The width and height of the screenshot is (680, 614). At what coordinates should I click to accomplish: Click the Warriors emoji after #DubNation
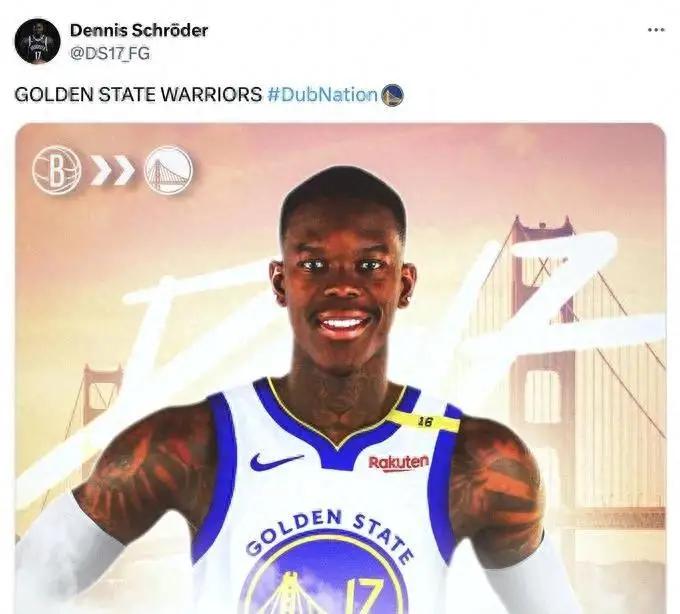point(392,95)
